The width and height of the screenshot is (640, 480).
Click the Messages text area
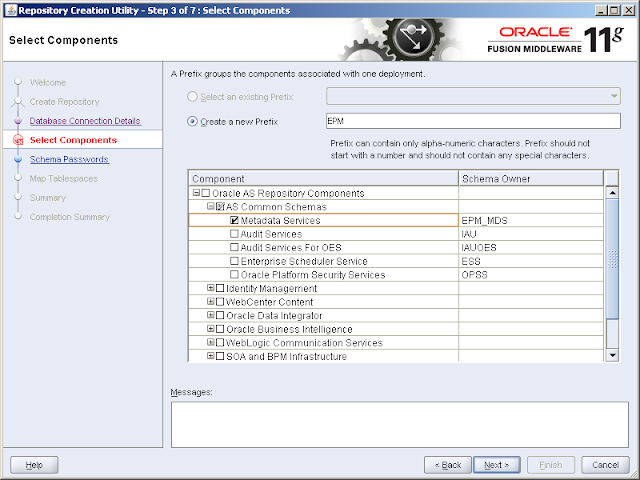point(400,424)
